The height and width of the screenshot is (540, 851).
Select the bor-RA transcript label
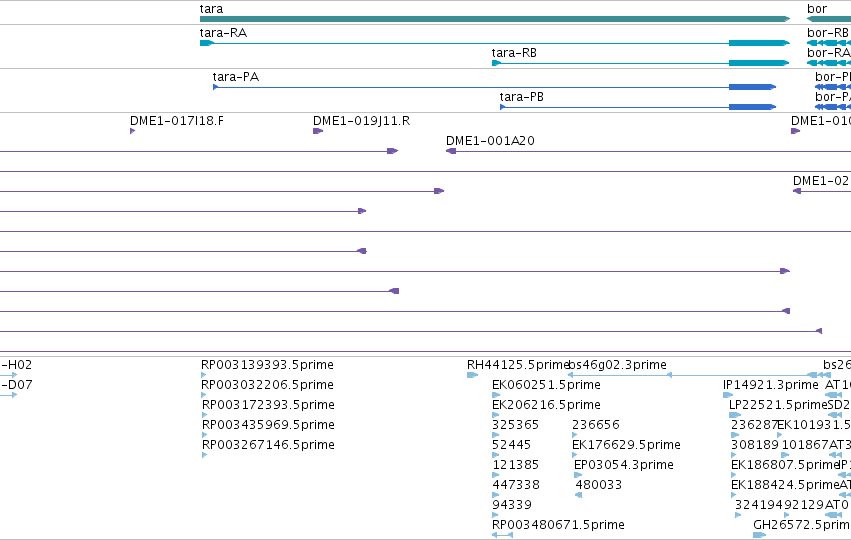[828, 53]
